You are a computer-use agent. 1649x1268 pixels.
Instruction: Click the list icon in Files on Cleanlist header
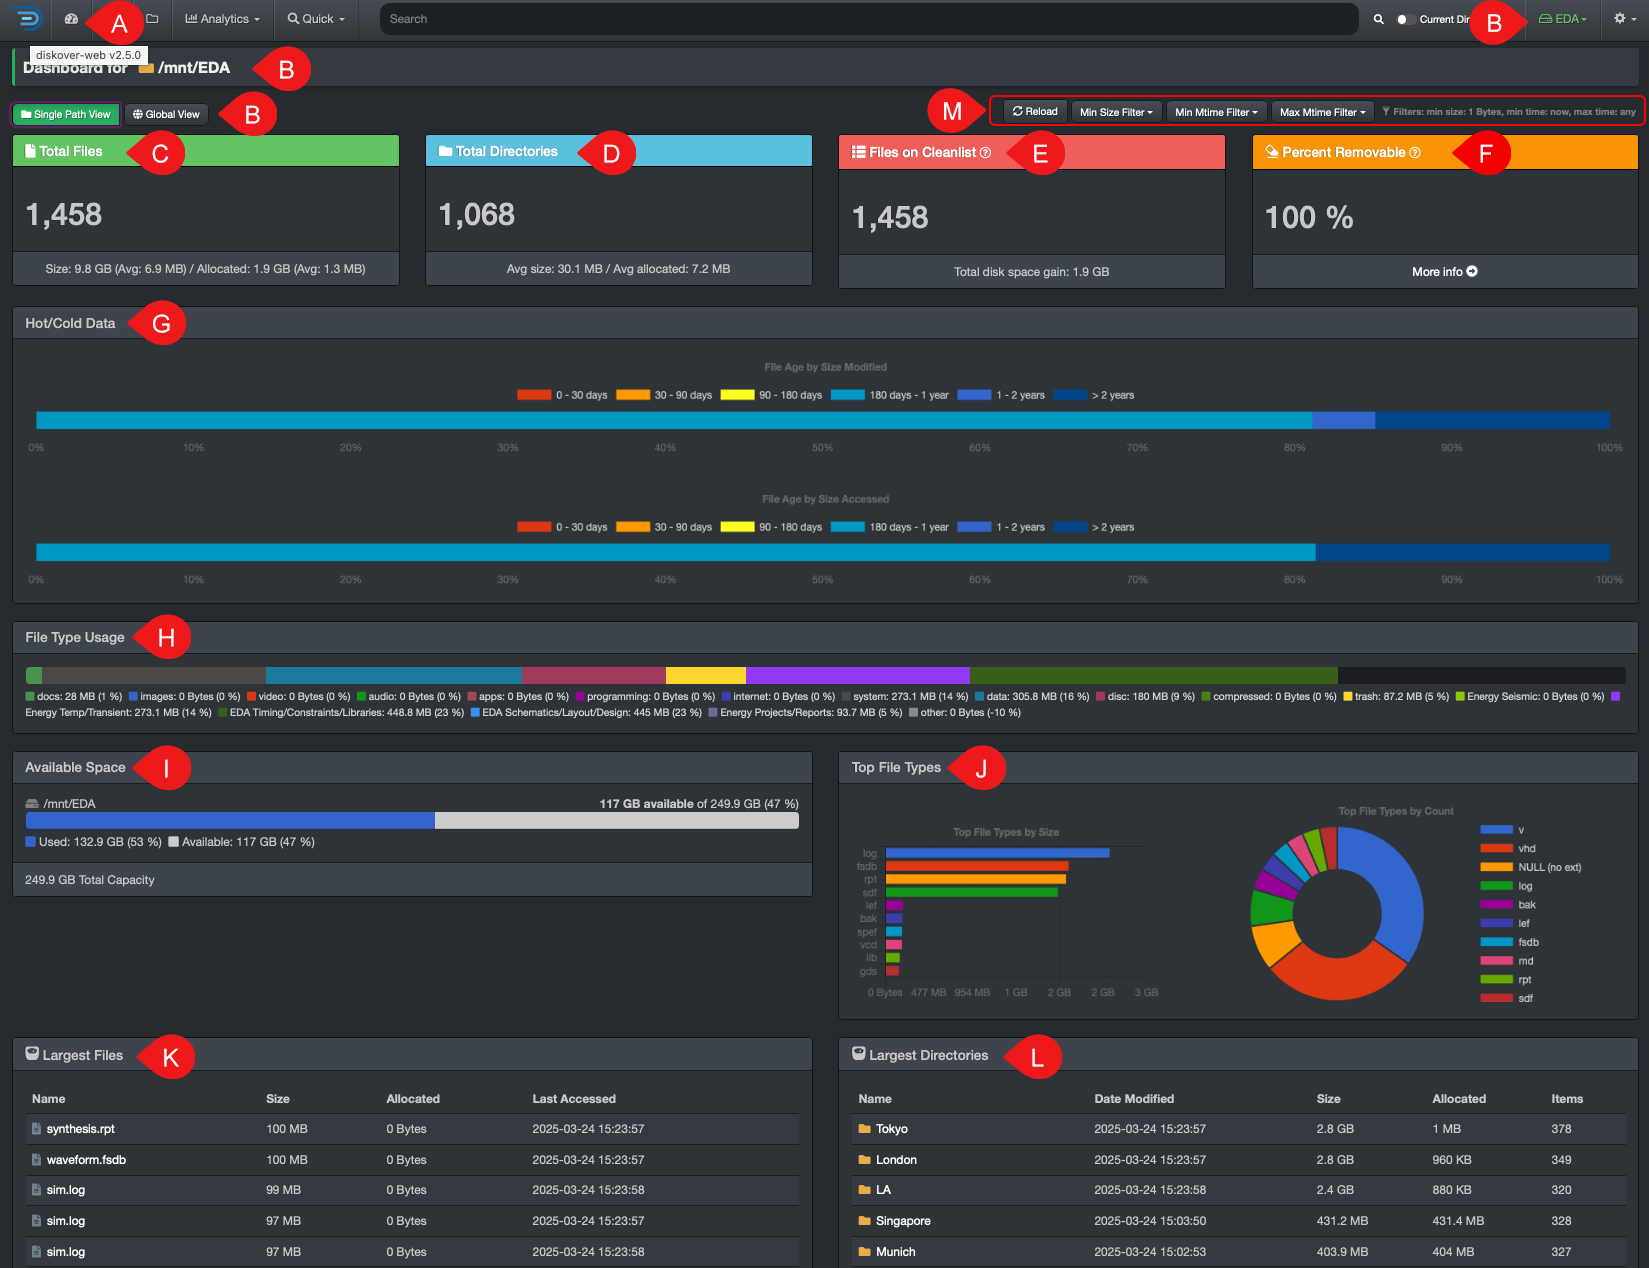point(858,152)
